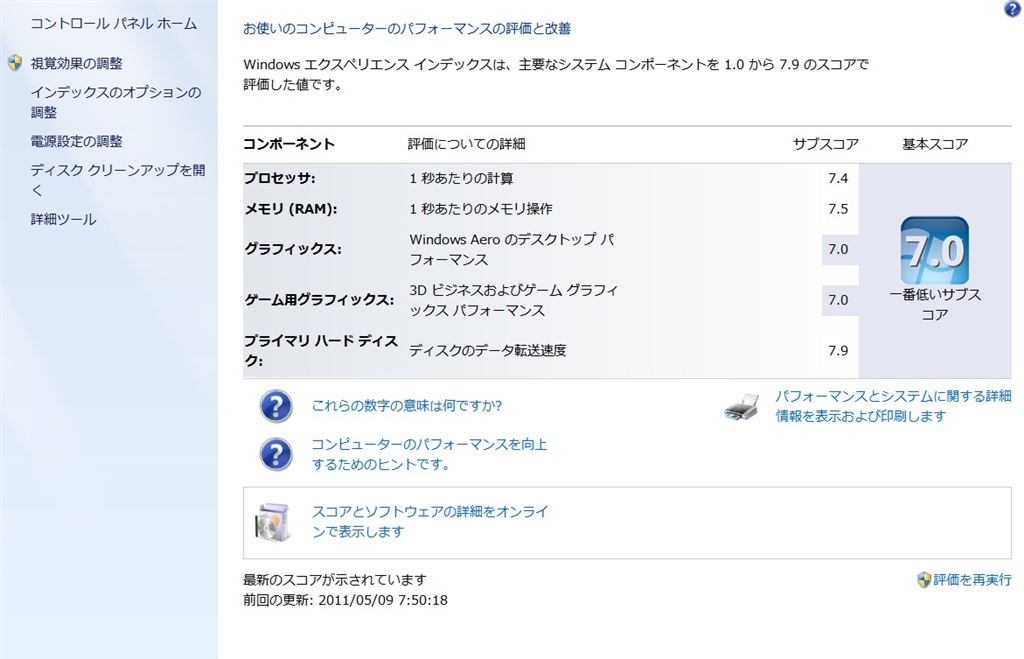Open 詳細ツール link
The height and width of the screenshot is (659, 1024).
63,219
